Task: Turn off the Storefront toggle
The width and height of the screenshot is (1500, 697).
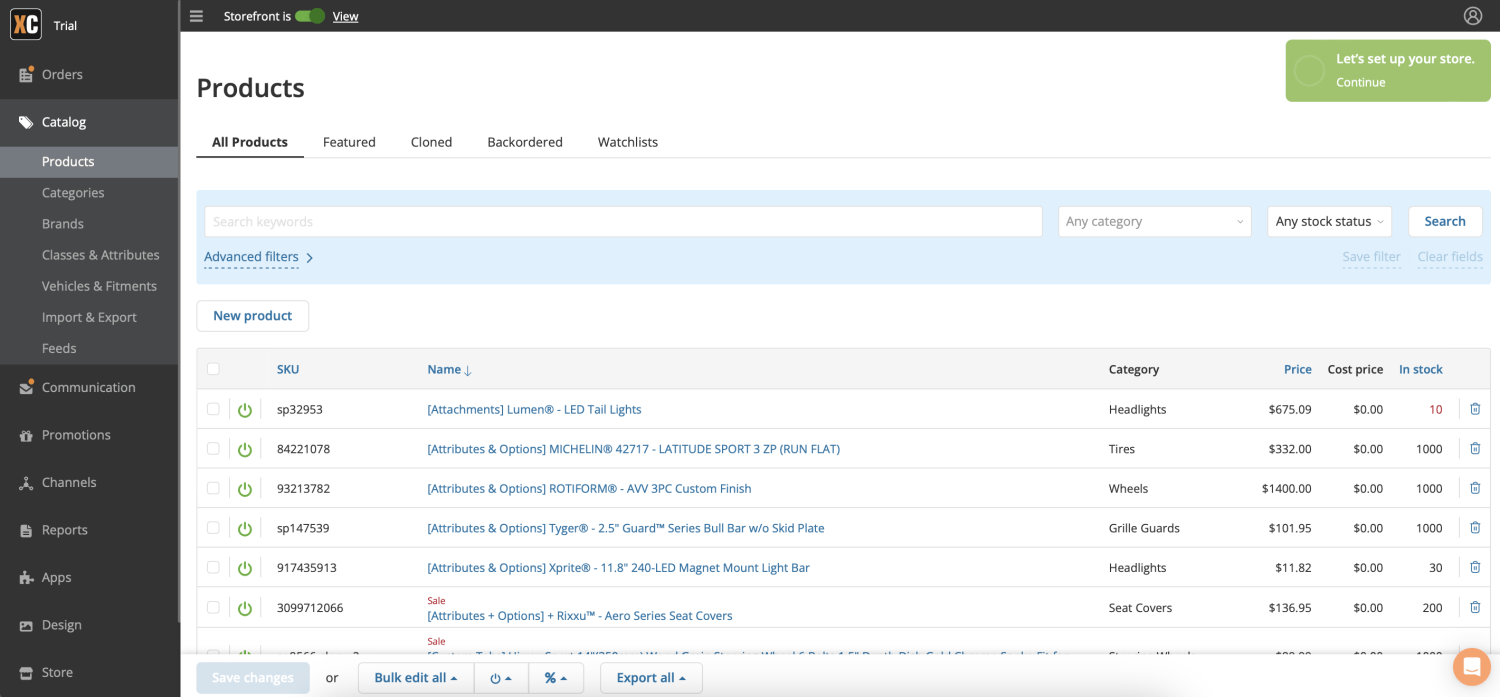Action: (310, 16)
